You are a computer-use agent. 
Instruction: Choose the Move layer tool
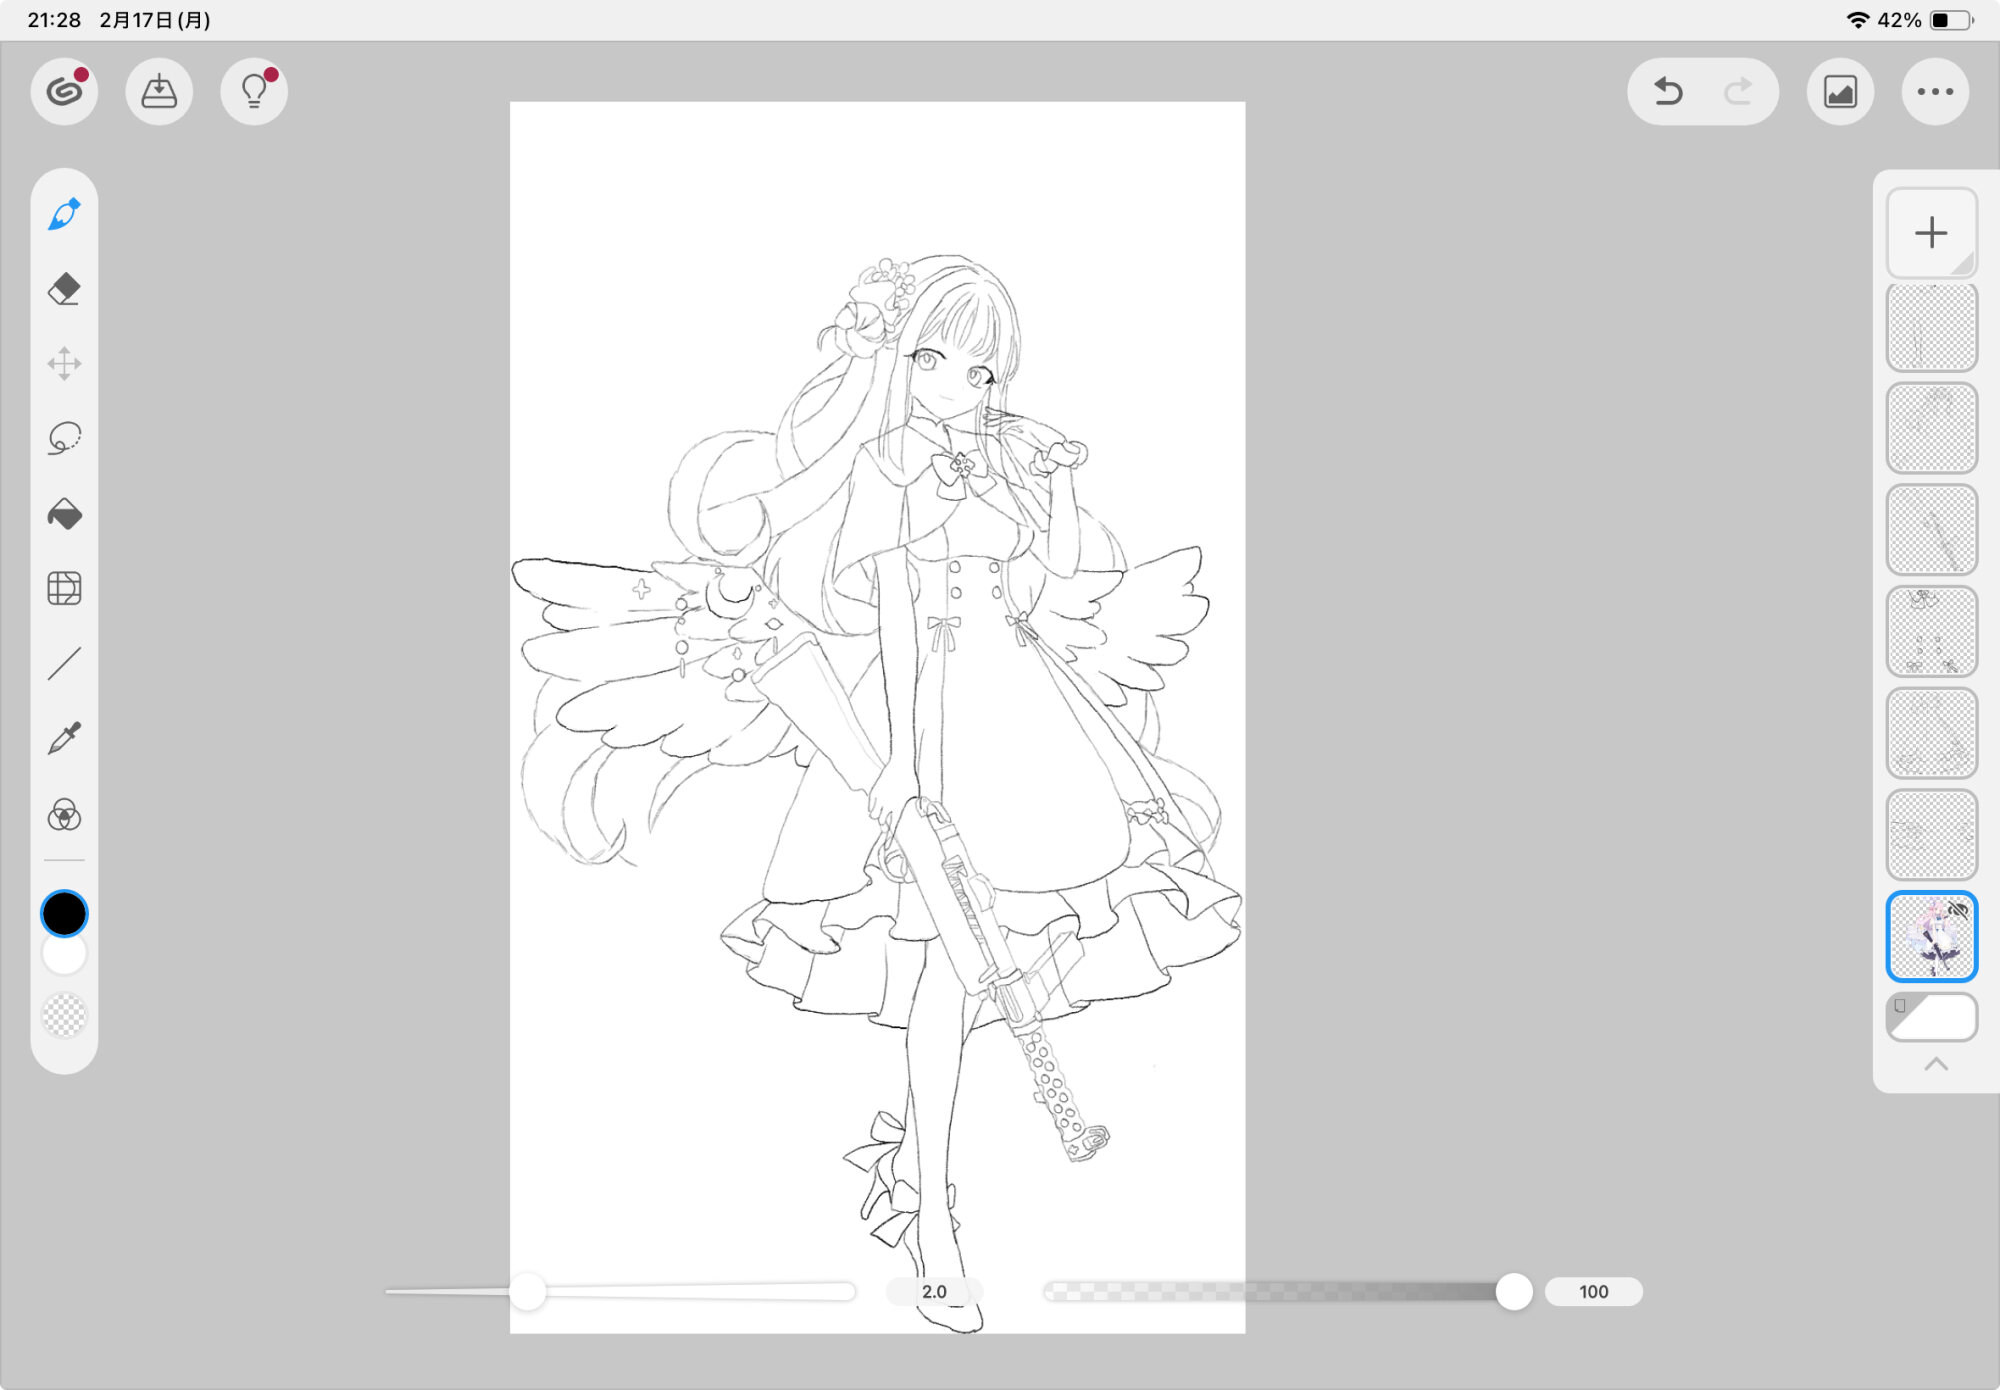coord(64,364)
